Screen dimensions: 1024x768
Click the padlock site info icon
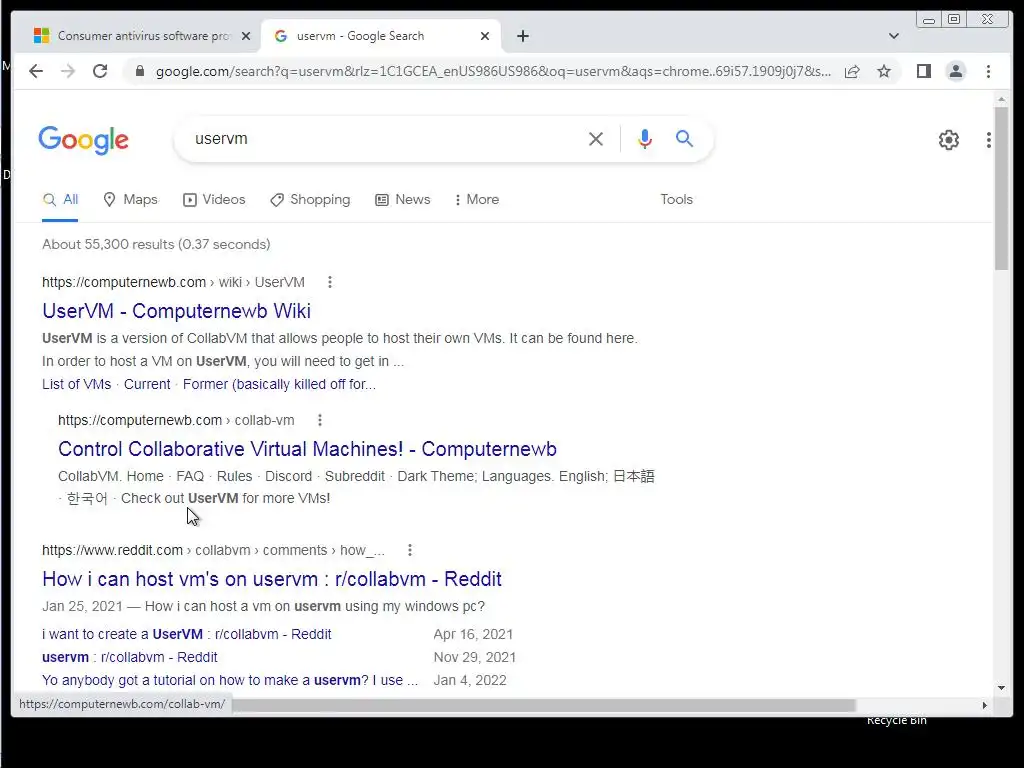139,71
